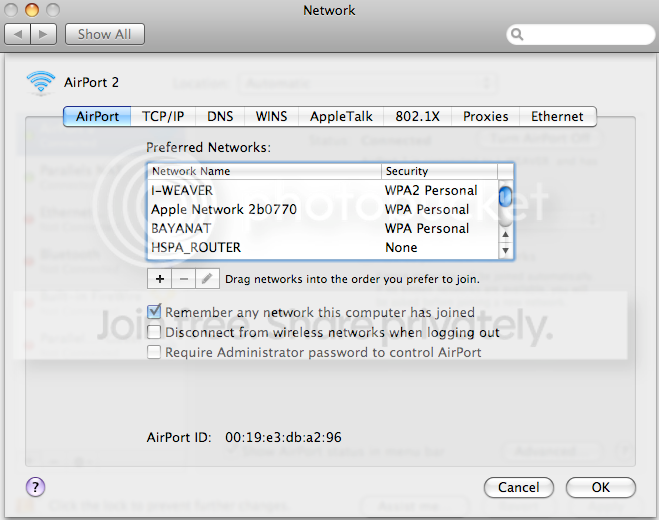The image size is (659, 520).
Task: Open the Ethernet tab
Action: tap(557, 116)
